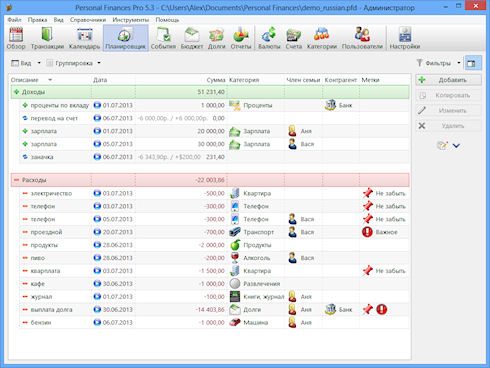Image resolution: width=490 pixels, height=368 pixels.
Task: Select the пиво expense row
Action: click(214, 258)
